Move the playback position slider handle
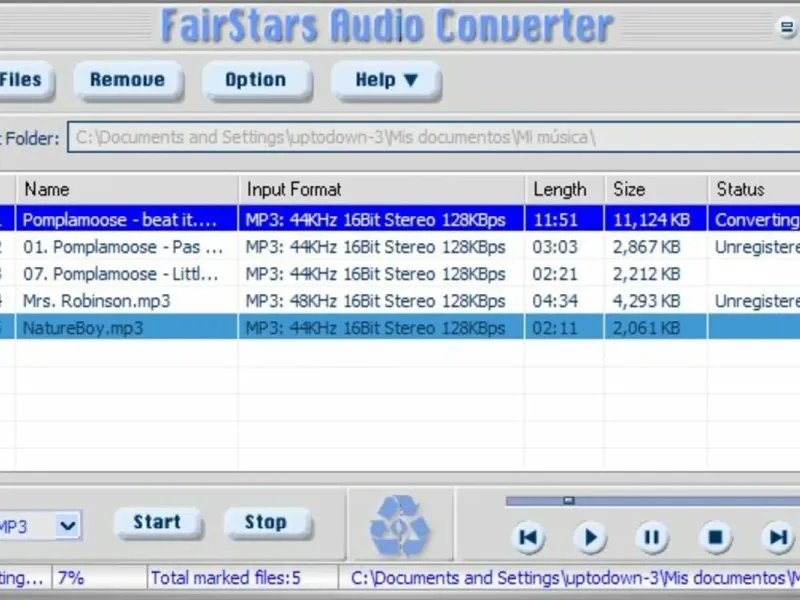The width and height of the screenshot is (800, 600). click(x=568, y=501)
